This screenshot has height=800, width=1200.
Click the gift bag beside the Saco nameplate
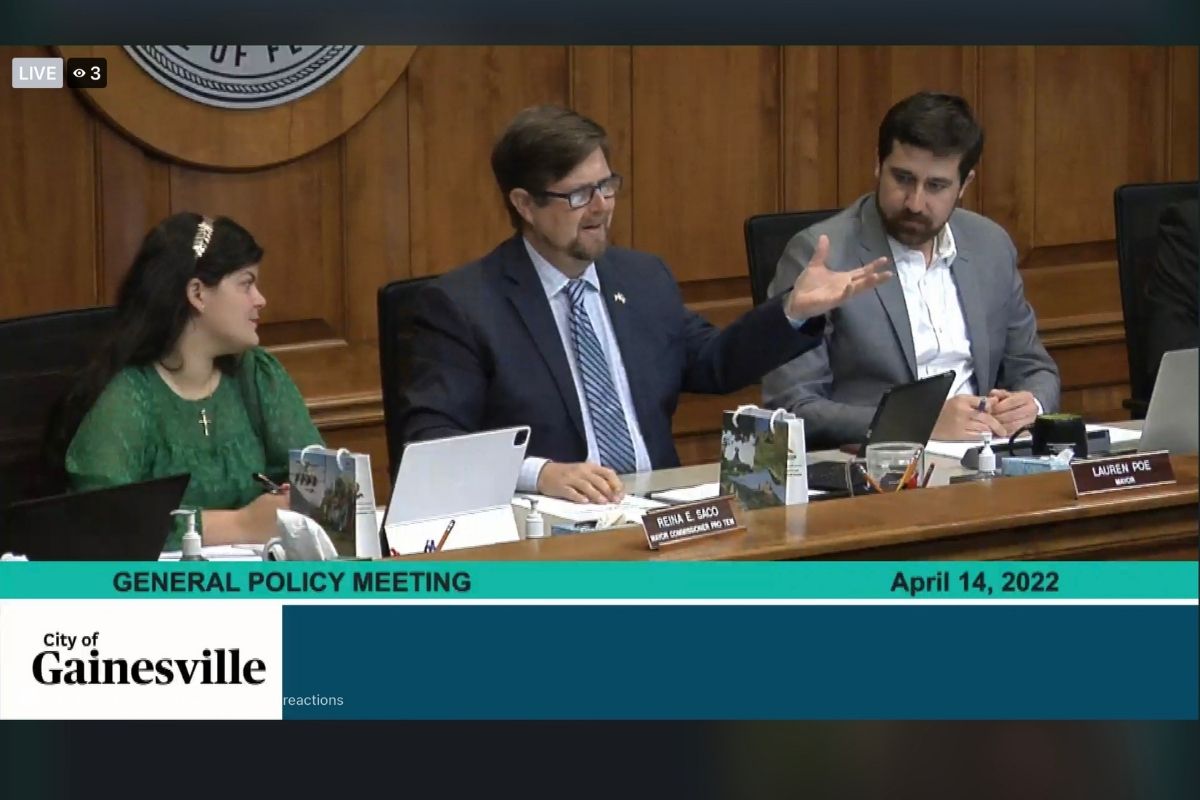tap(763, 458)
